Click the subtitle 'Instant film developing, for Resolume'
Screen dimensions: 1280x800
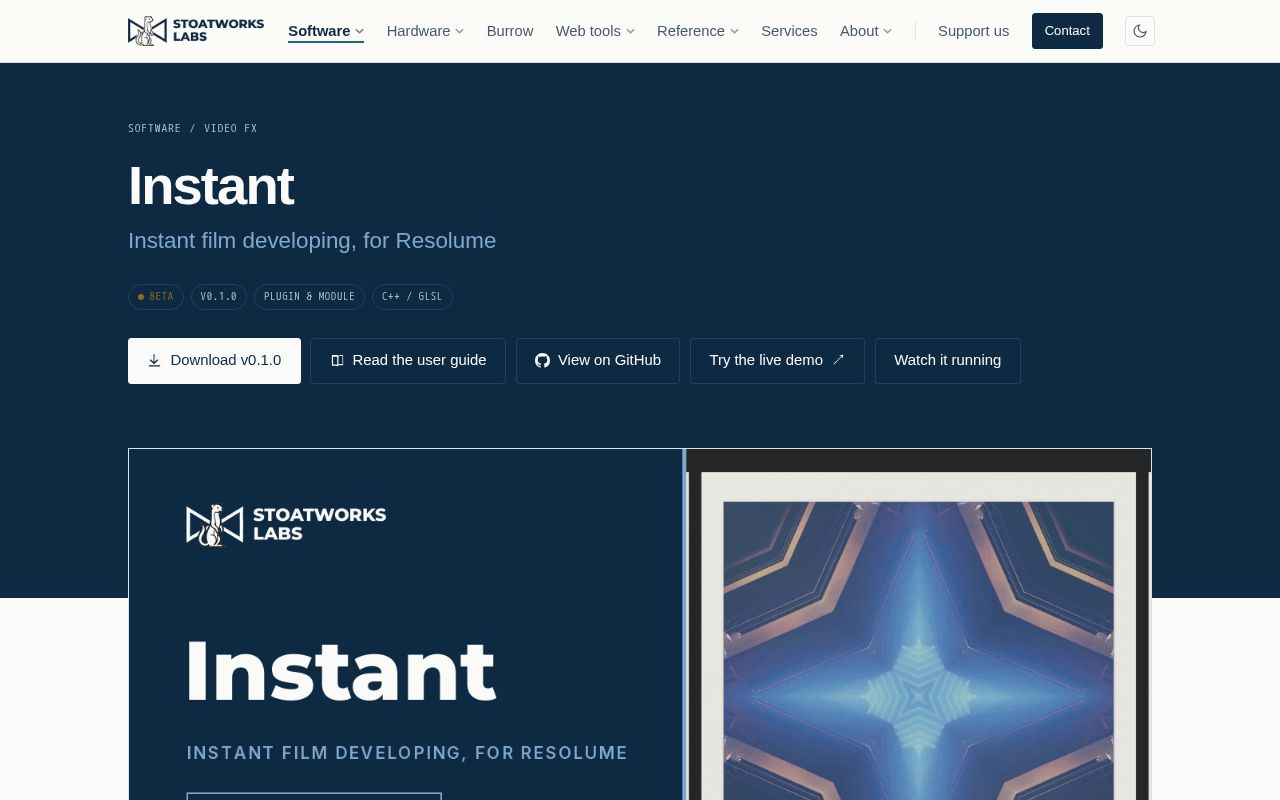coord(312,241)
